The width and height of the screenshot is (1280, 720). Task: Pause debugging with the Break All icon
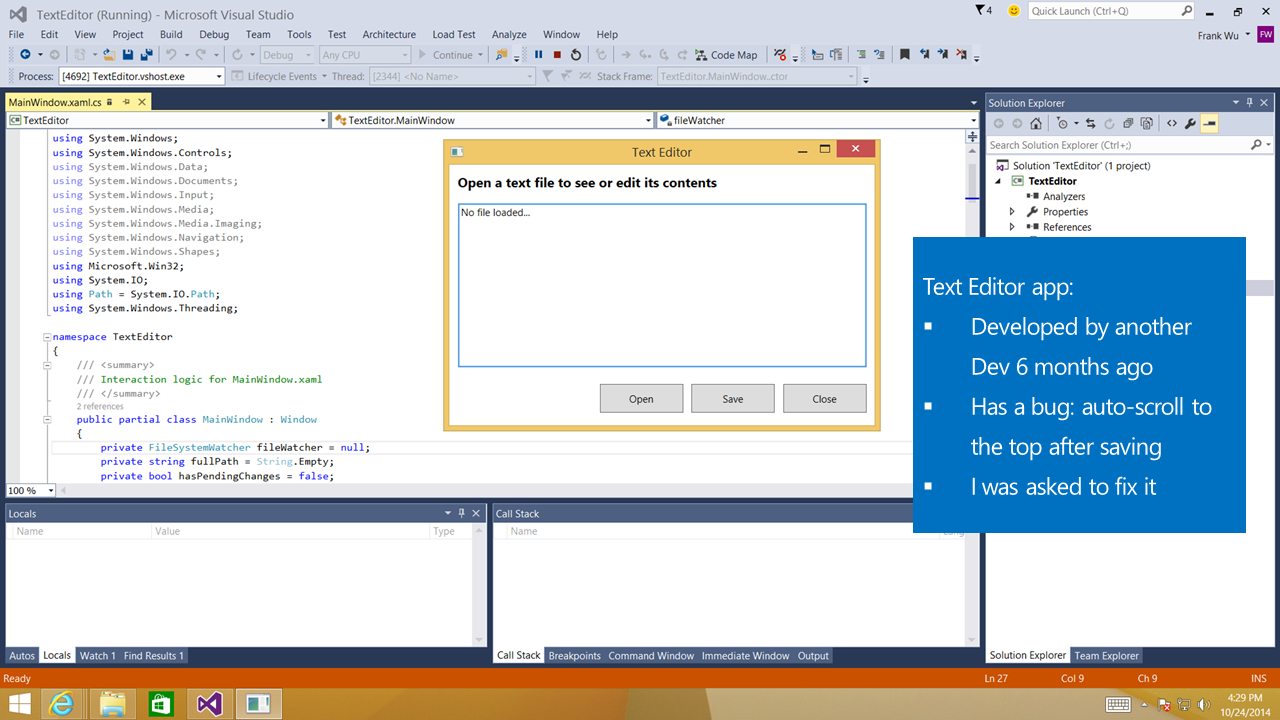[539, 55]
